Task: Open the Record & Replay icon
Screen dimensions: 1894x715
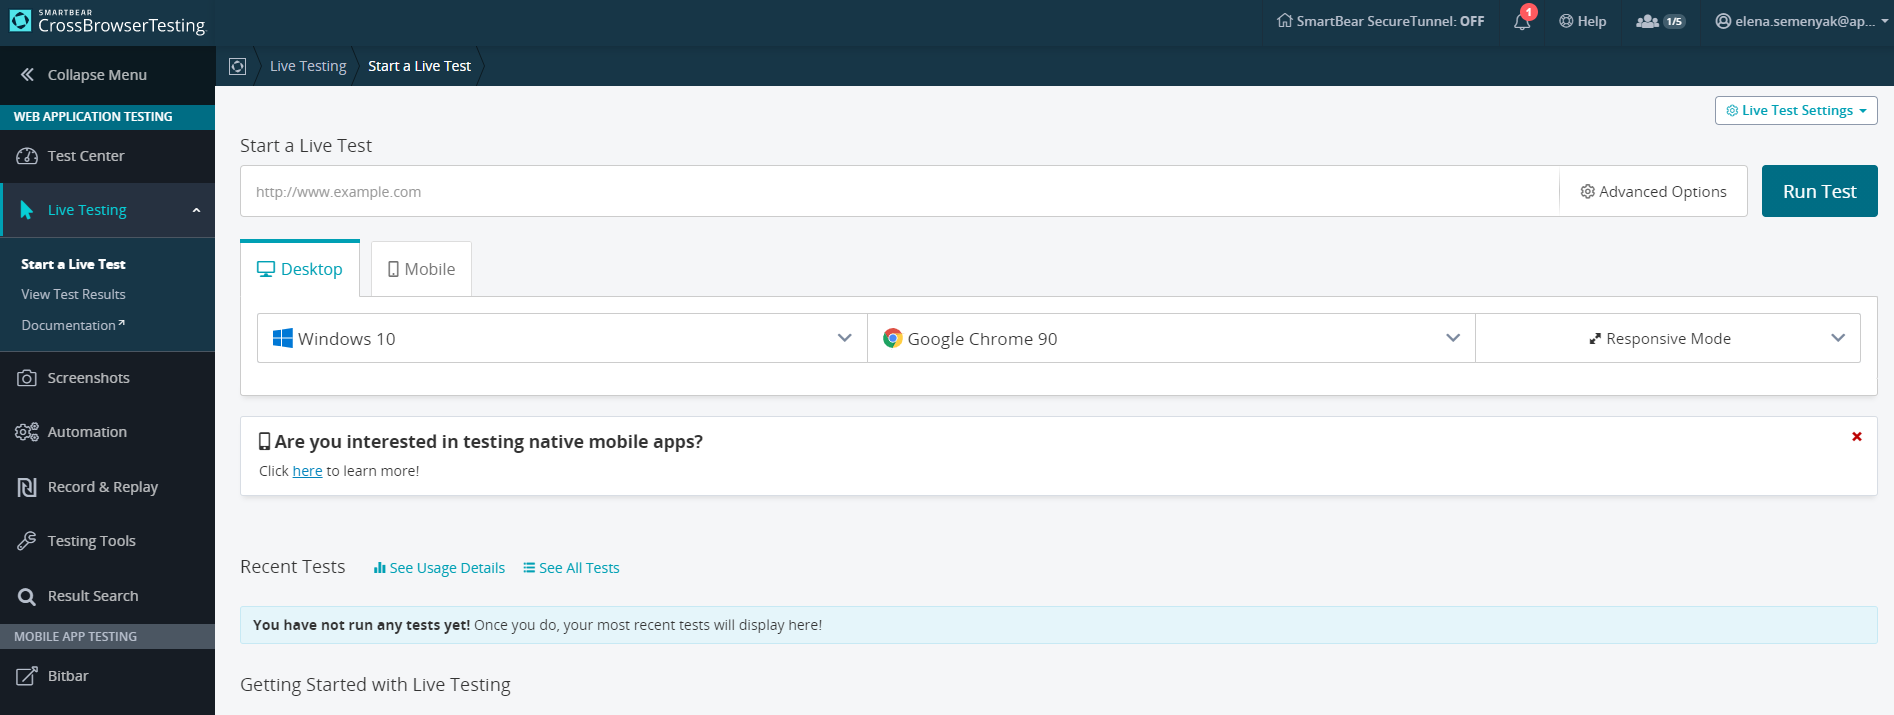Action: tap(27, 487)
